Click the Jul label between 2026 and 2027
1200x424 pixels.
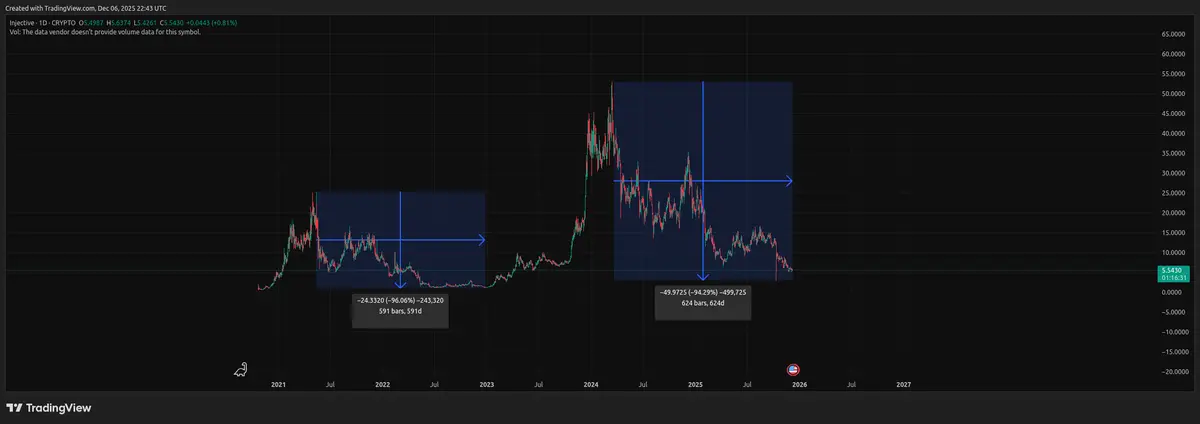tap(851, 384)
